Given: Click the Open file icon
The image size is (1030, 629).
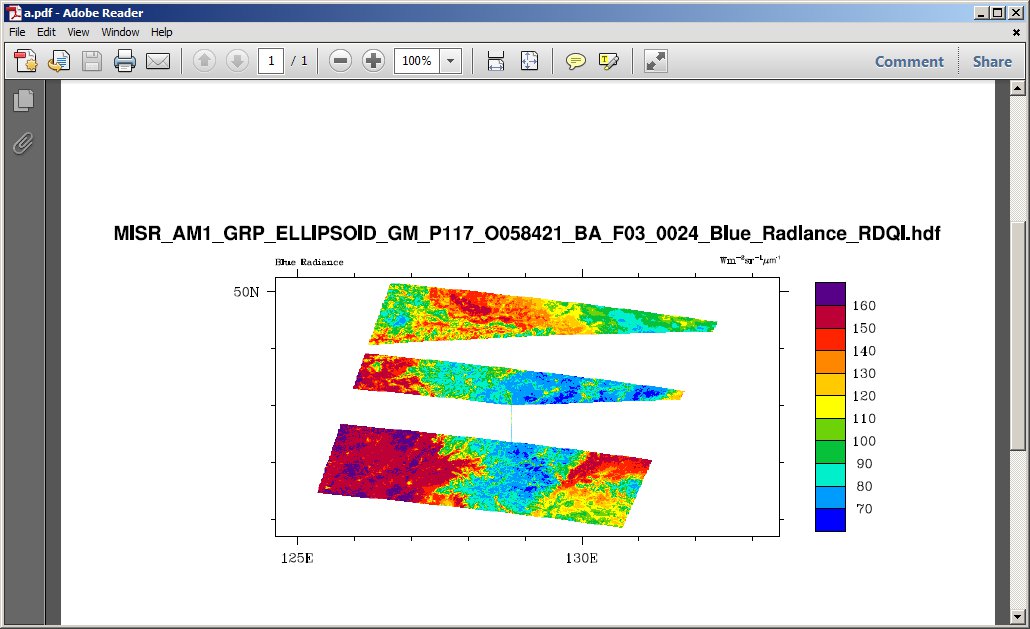Looking at the screenshot, I should tap(58, 61).
